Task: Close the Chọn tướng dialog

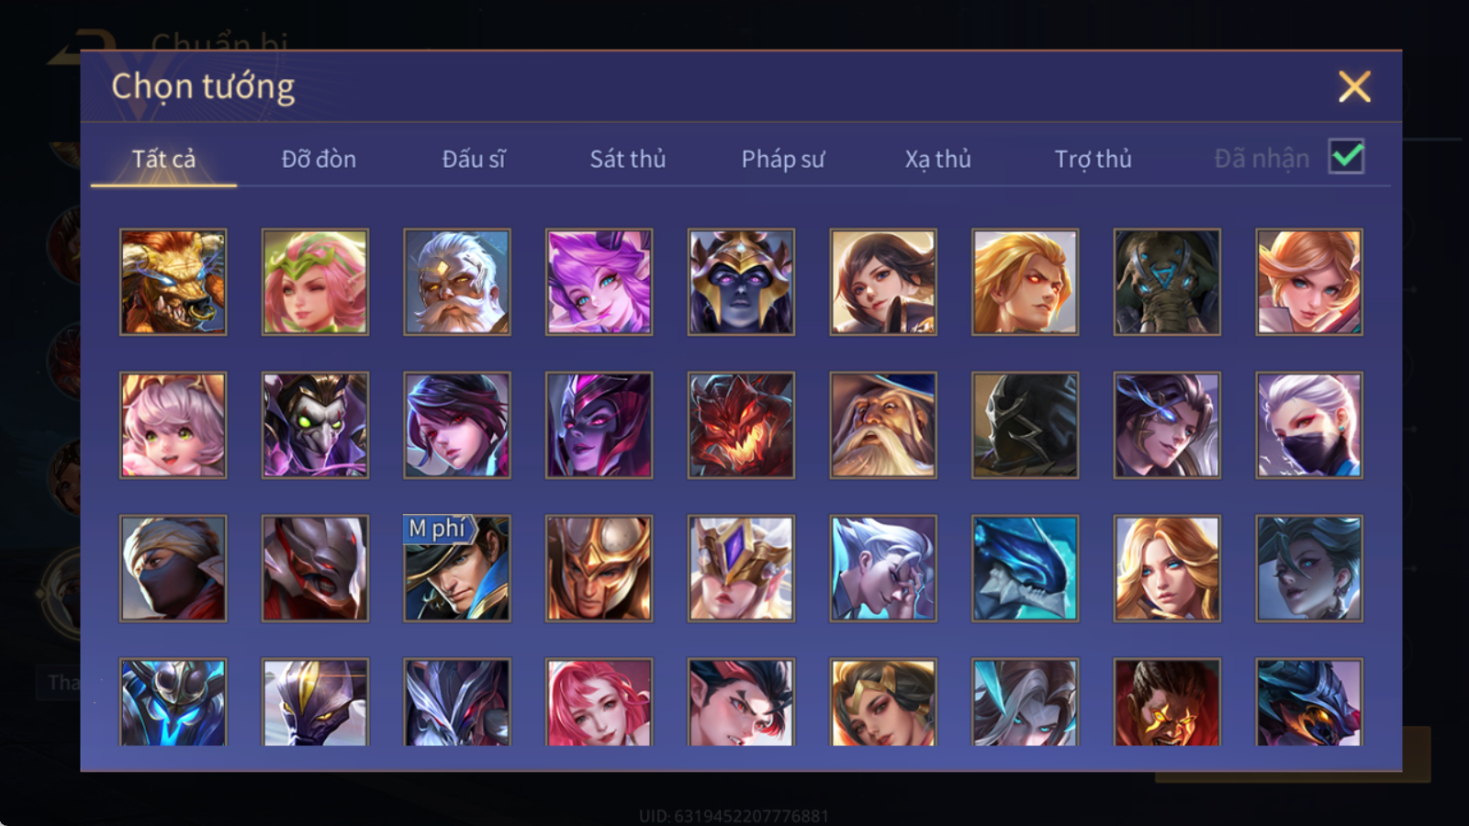Action: [x=1355, y=87]
